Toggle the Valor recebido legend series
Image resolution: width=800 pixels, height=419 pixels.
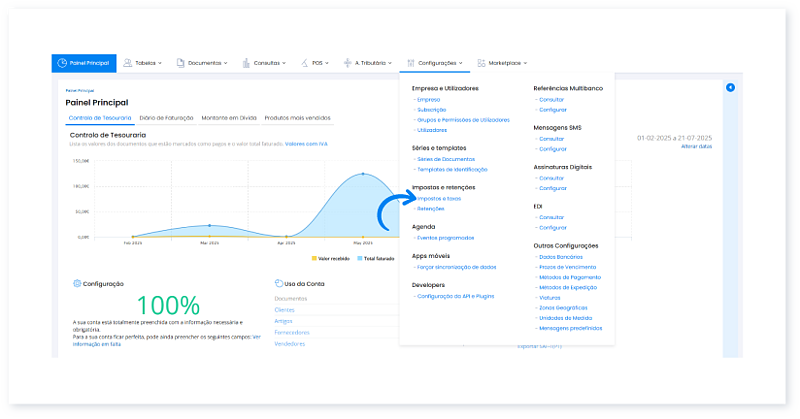[333, 257]
